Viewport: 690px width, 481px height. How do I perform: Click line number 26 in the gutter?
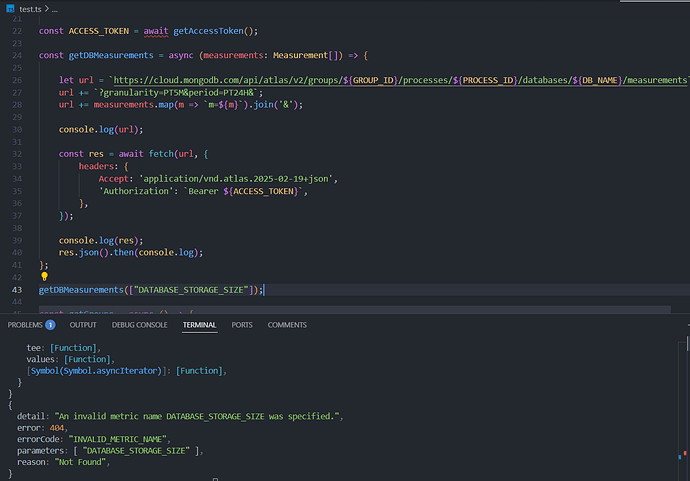pyautogui.click(x=17, y=78)
